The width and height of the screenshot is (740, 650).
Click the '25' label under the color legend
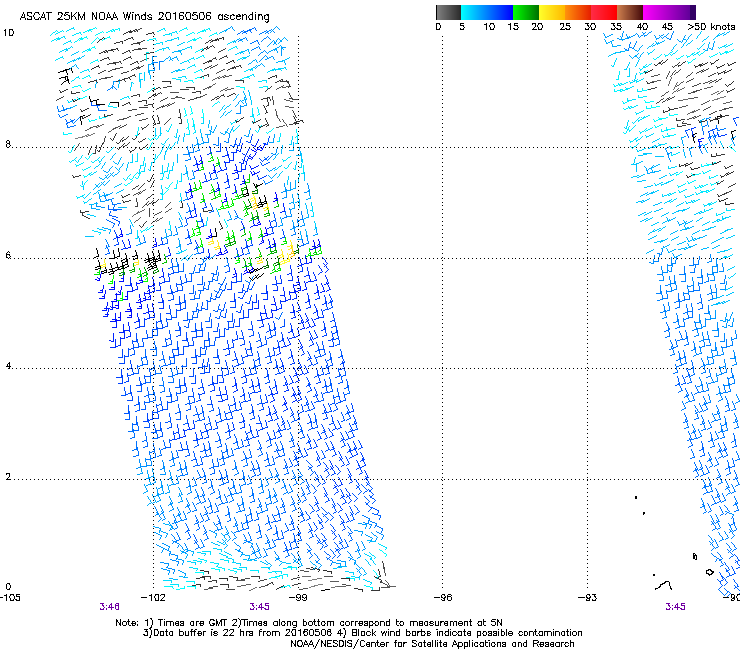[x=565, y=27]
